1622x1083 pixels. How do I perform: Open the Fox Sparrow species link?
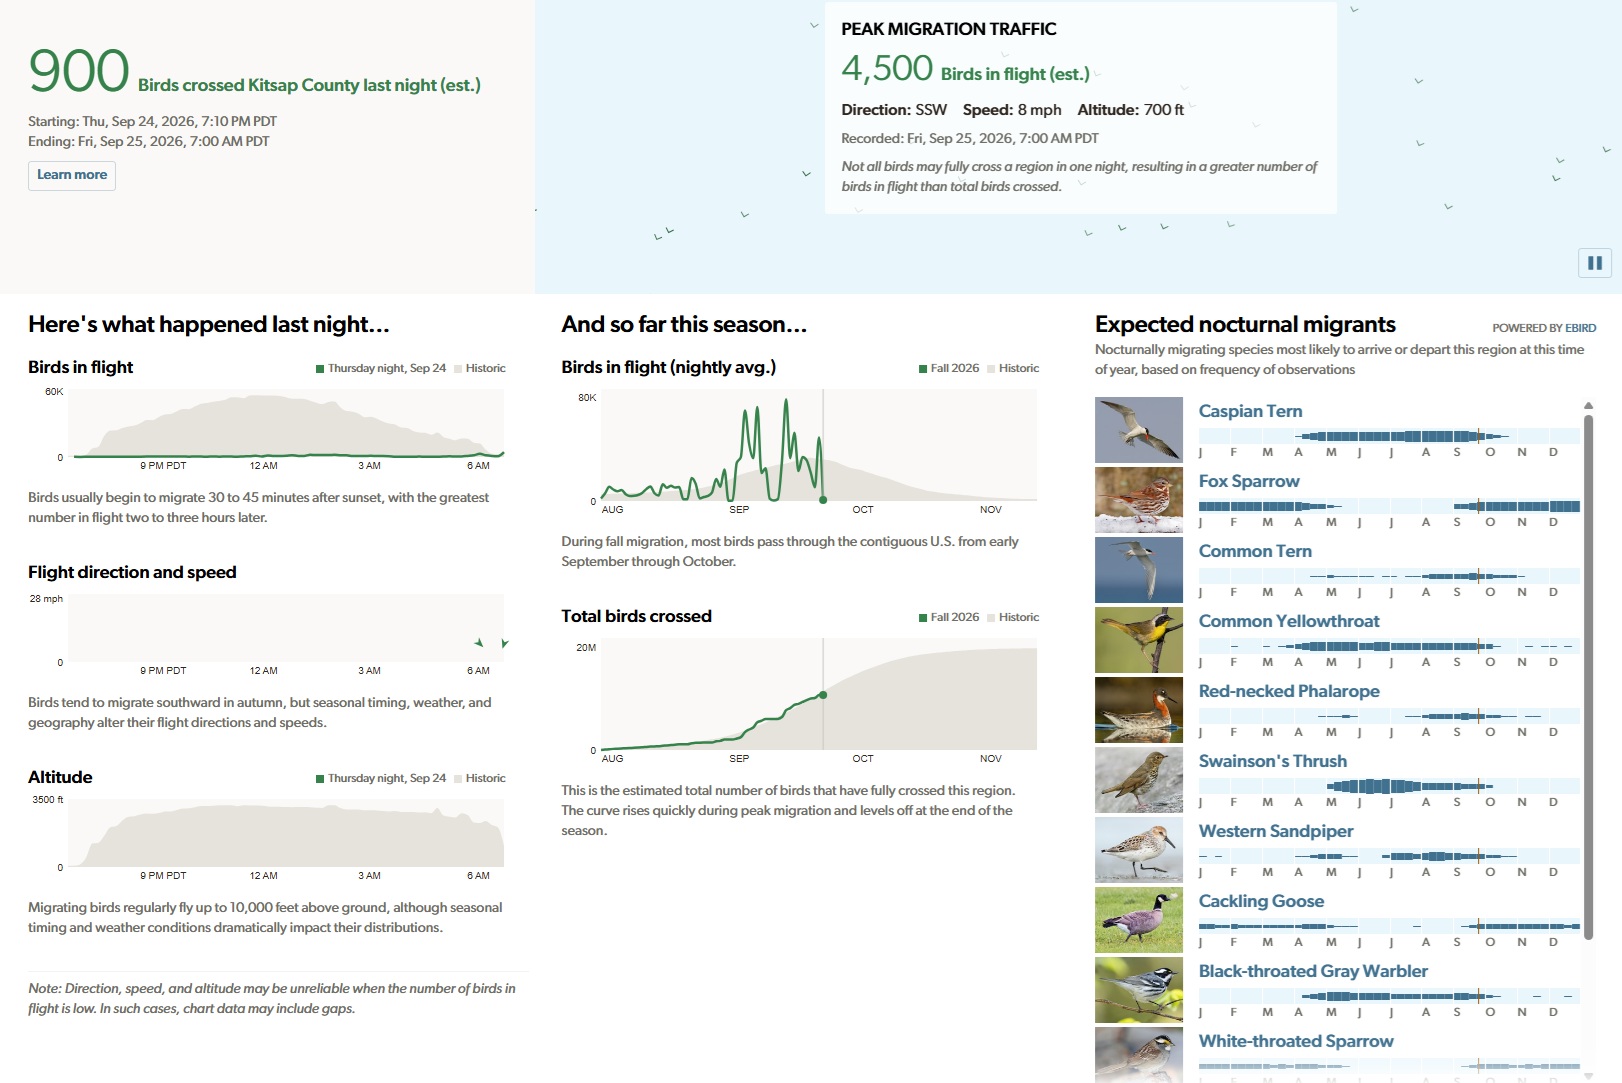click(x=1249, y=481)
